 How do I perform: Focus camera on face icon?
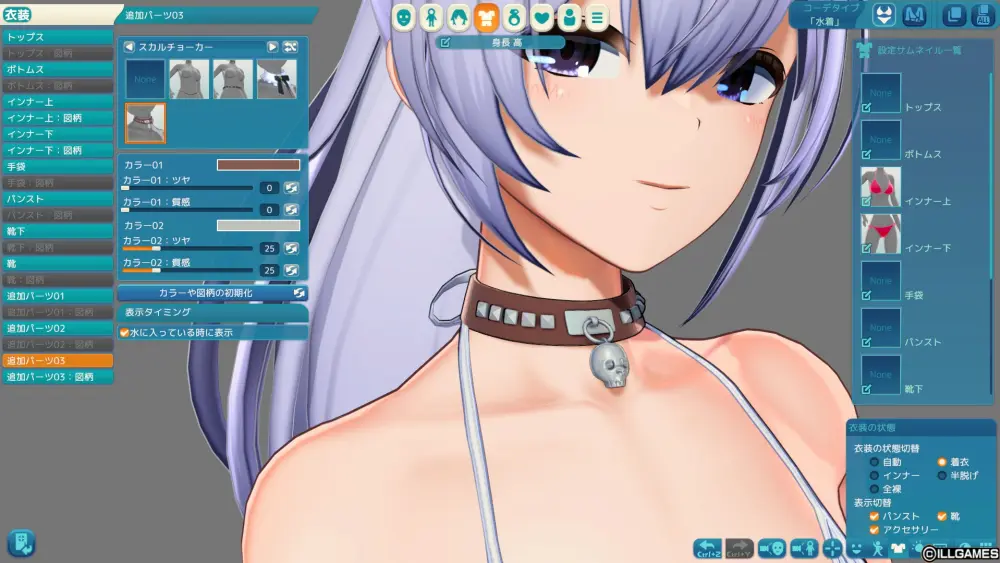coord(772,548)
